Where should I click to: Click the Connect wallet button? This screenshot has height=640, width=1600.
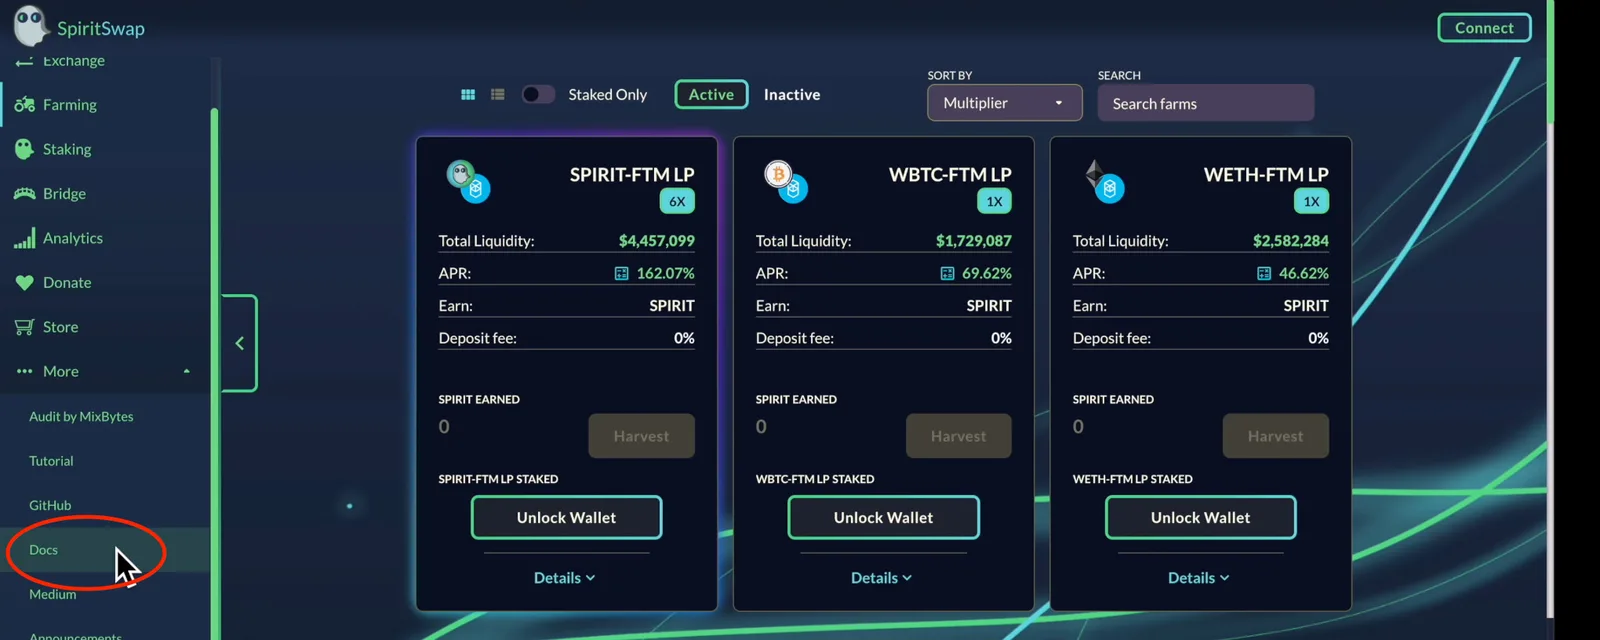coord(1484,28)
